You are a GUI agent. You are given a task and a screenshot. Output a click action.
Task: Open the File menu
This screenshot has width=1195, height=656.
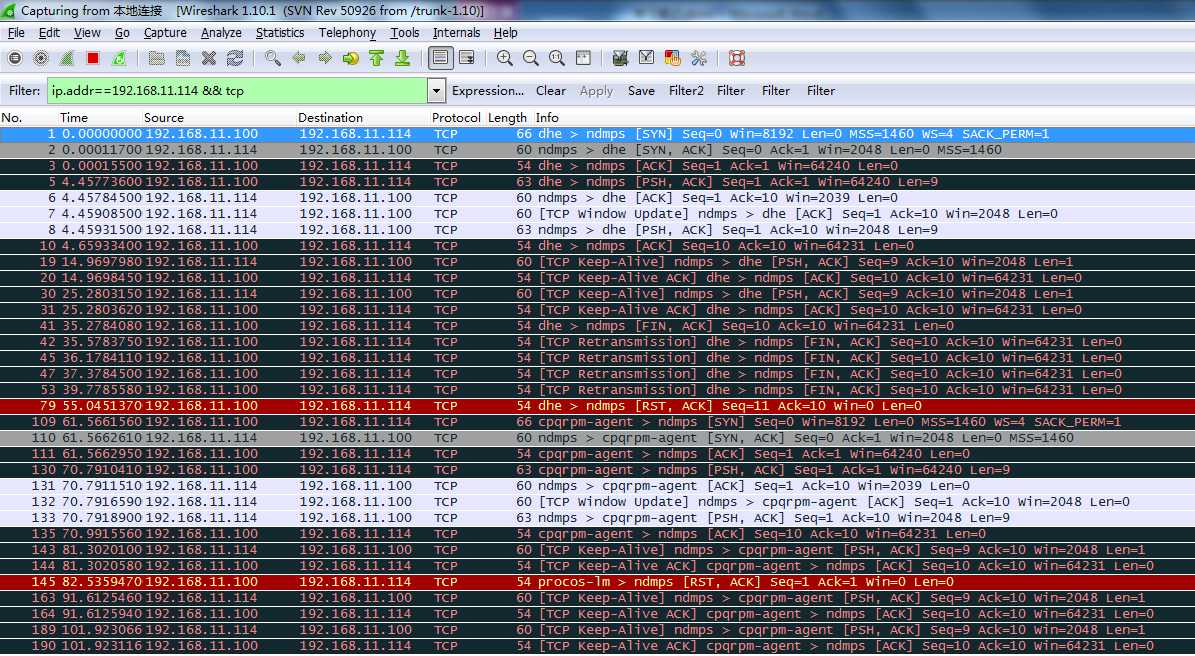[16, 33]
